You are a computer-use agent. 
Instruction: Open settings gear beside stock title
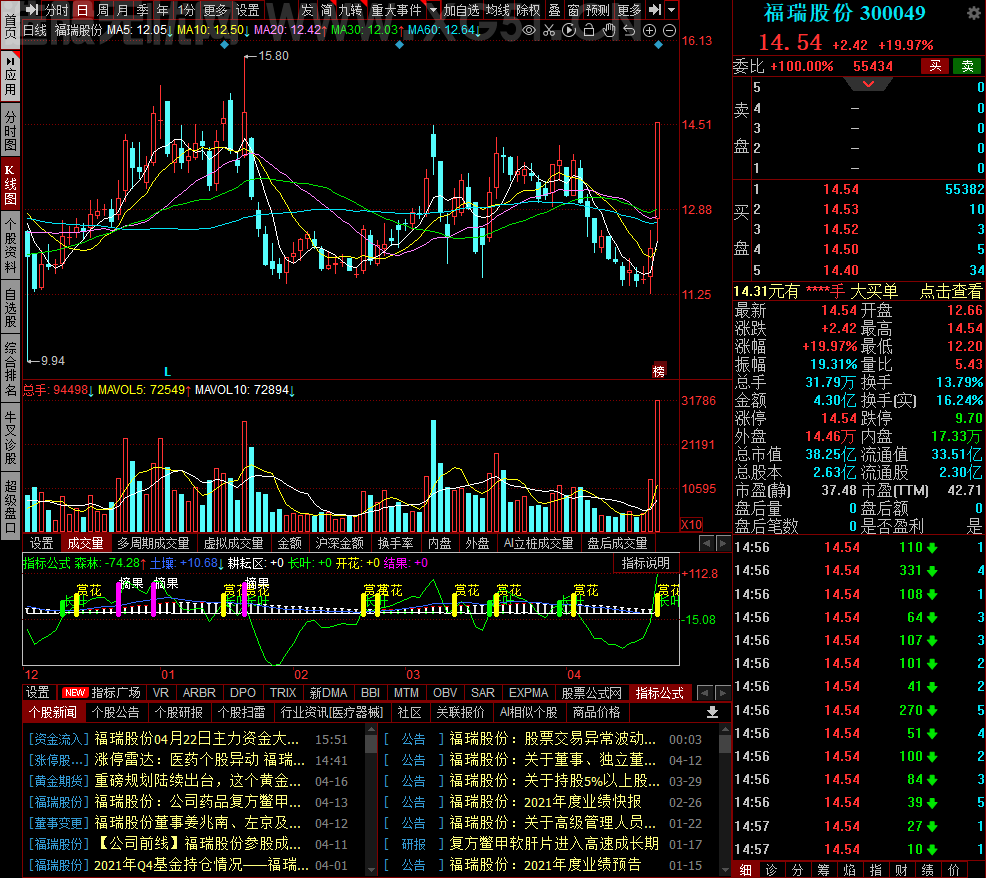point(973,13)
